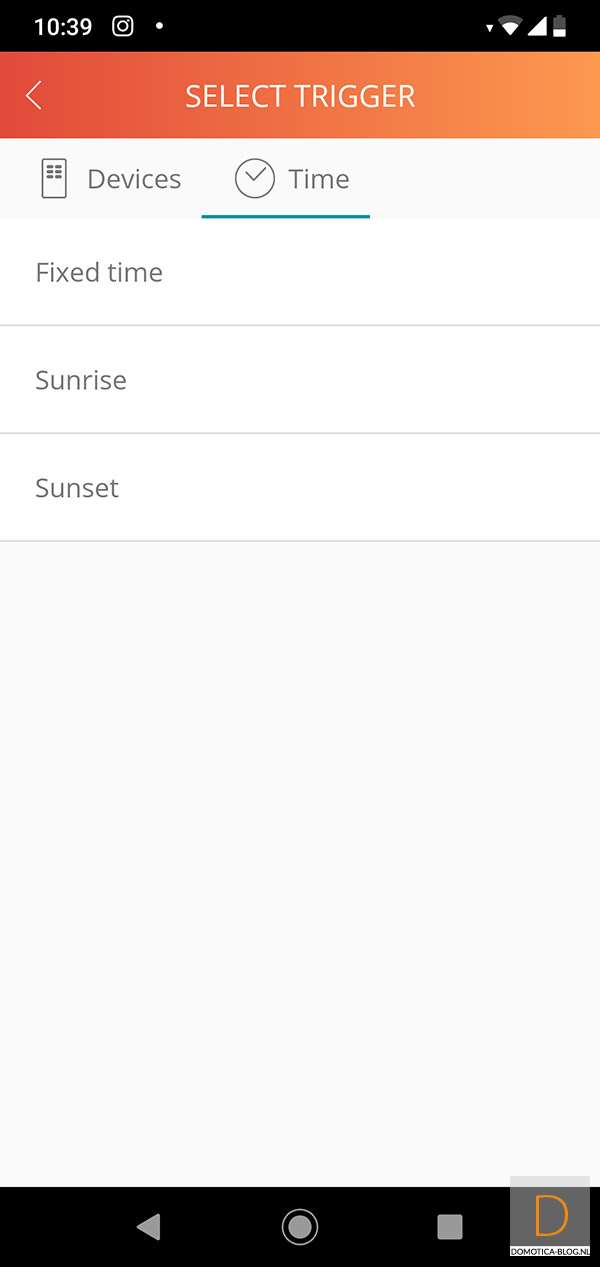The image size is (600, 1267).
Task: Click the clock icon beside Time
Action: [x=255, y=179]
